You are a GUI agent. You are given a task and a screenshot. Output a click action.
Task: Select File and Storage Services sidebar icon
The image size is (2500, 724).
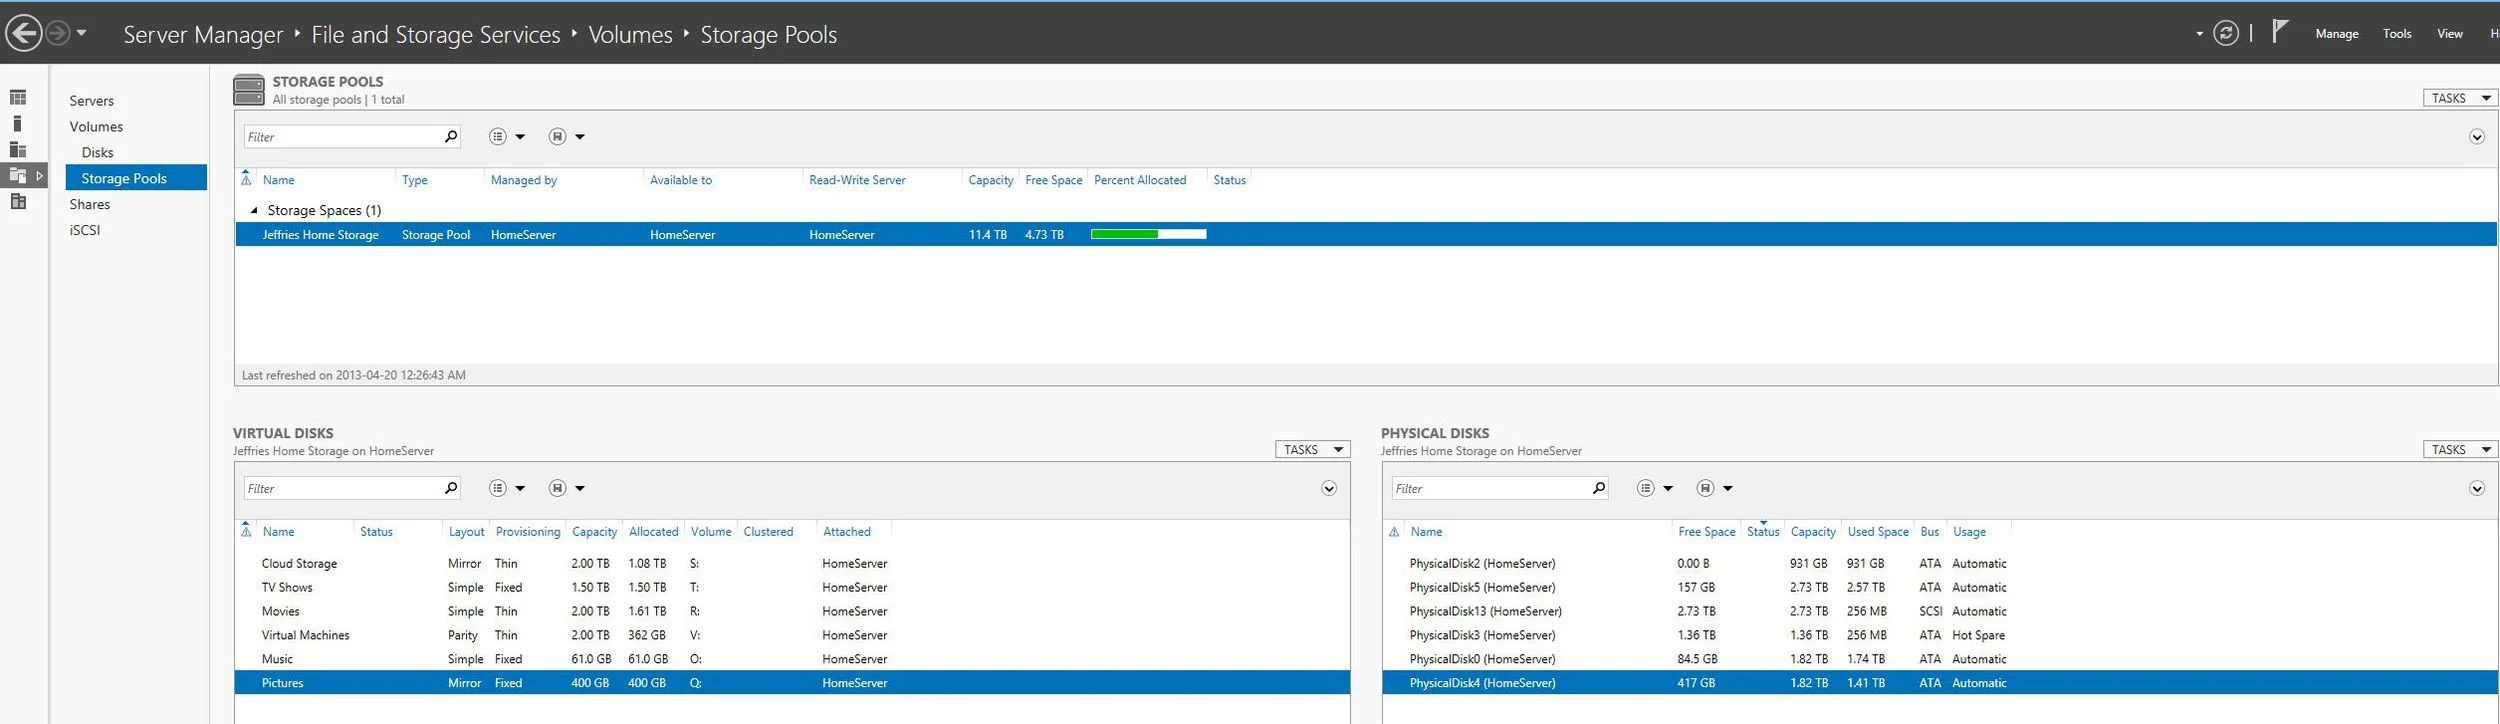tap(18, 175)
